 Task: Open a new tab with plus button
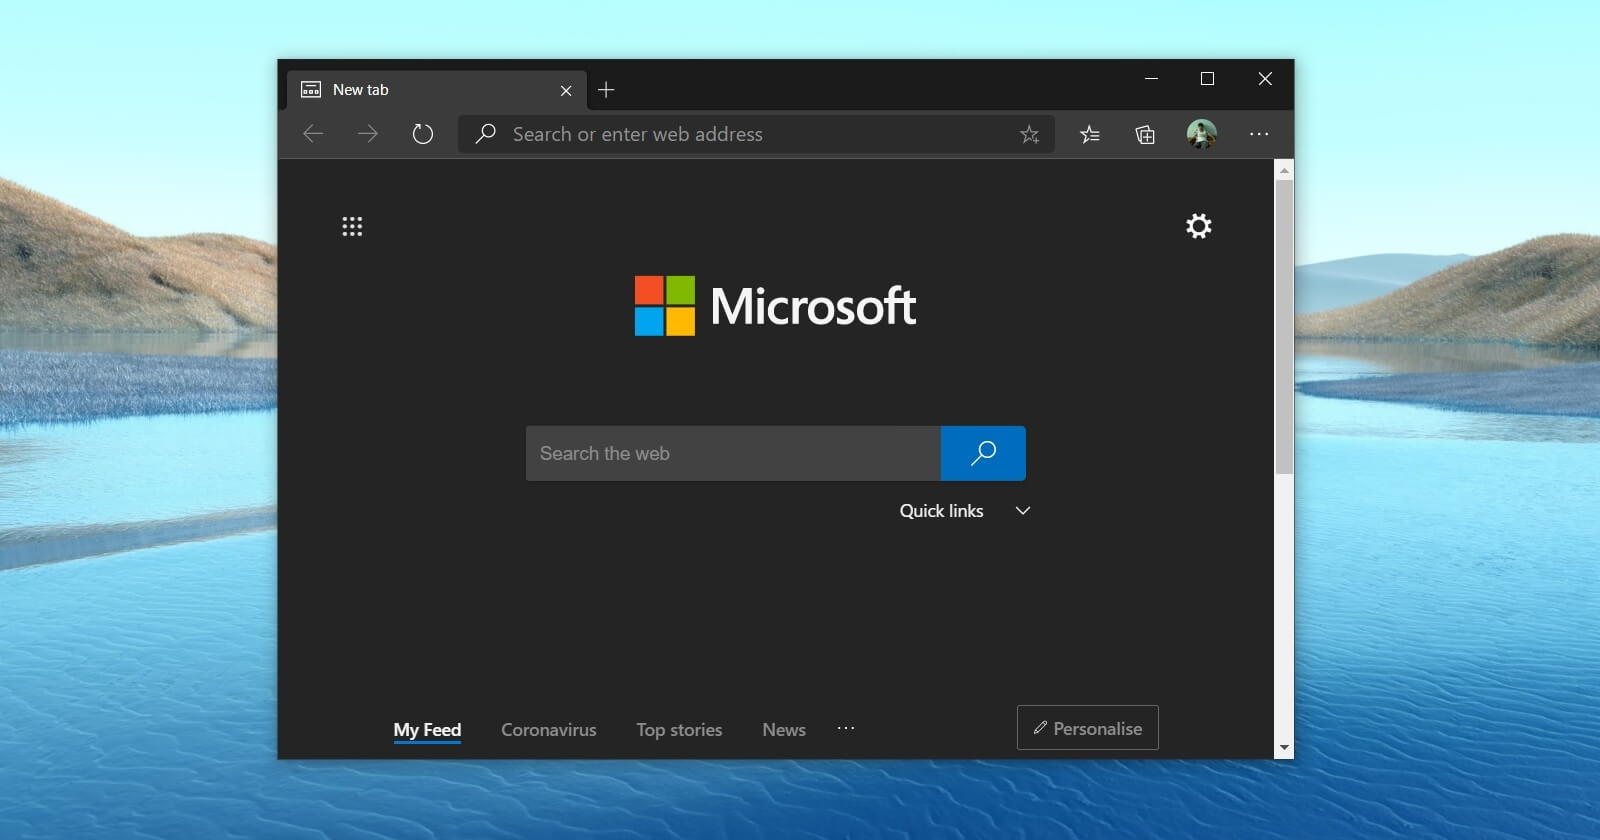(606, 90)
